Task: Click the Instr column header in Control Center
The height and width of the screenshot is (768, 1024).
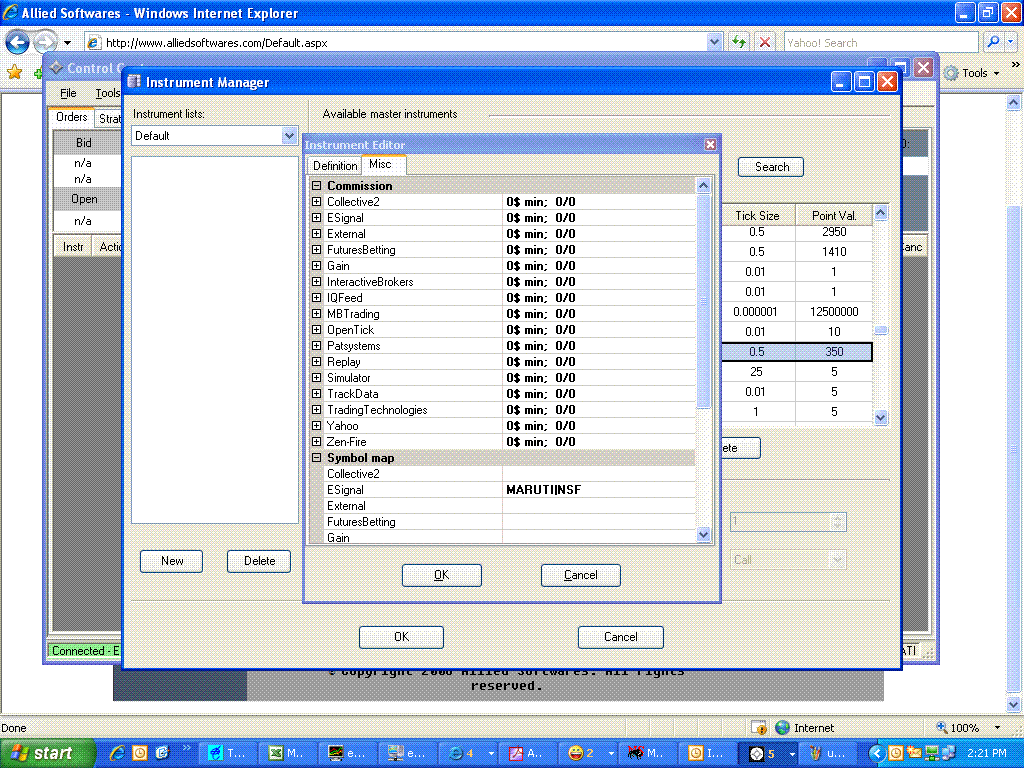Action: 73,247
